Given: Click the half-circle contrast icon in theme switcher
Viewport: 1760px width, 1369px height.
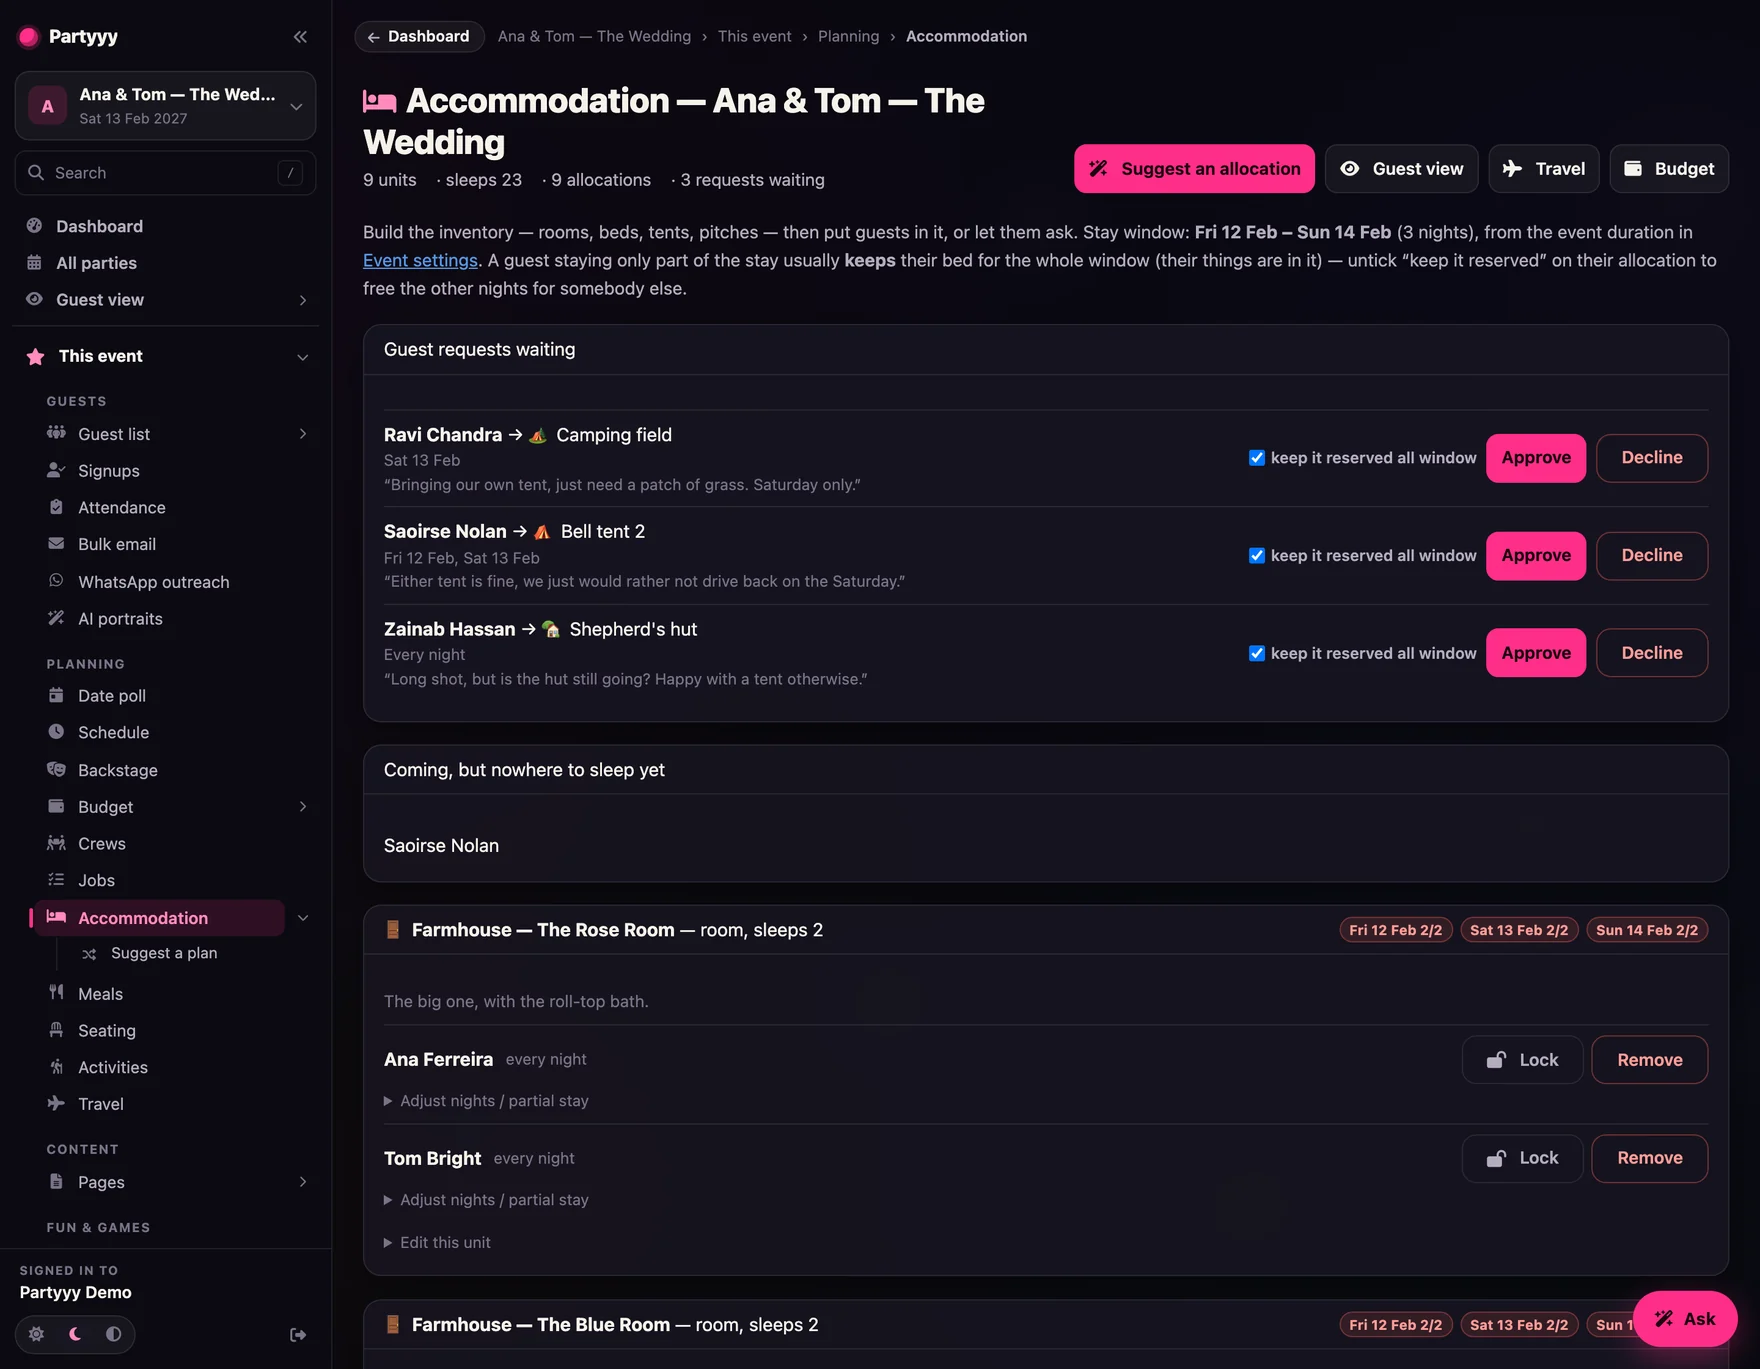Looking at the screenshot, I should coord(114,1334).
